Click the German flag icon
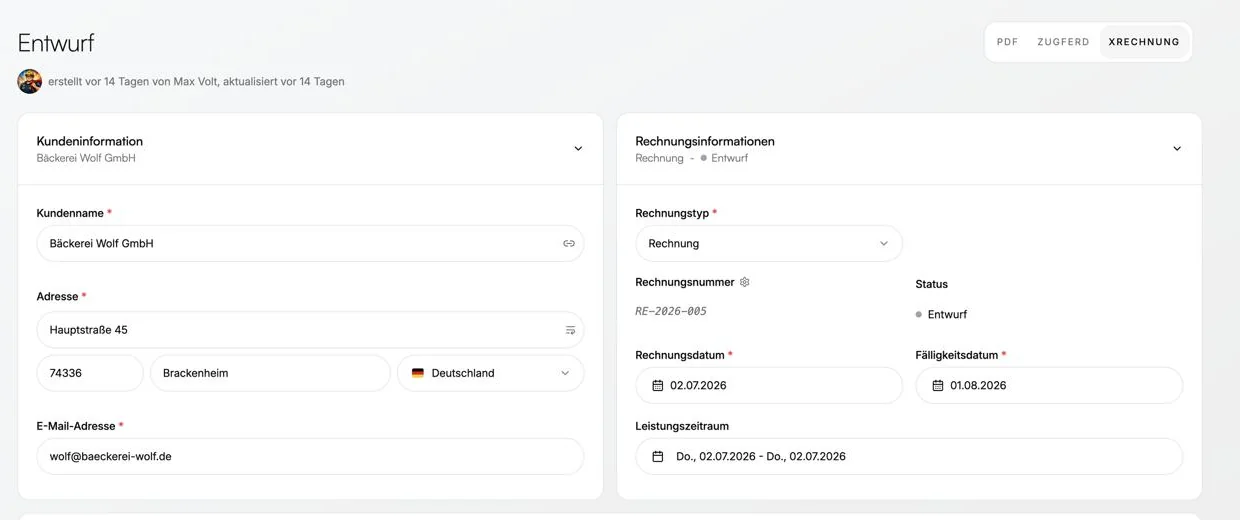Viewport: 1240px width, 520px height. coord(418,373)
